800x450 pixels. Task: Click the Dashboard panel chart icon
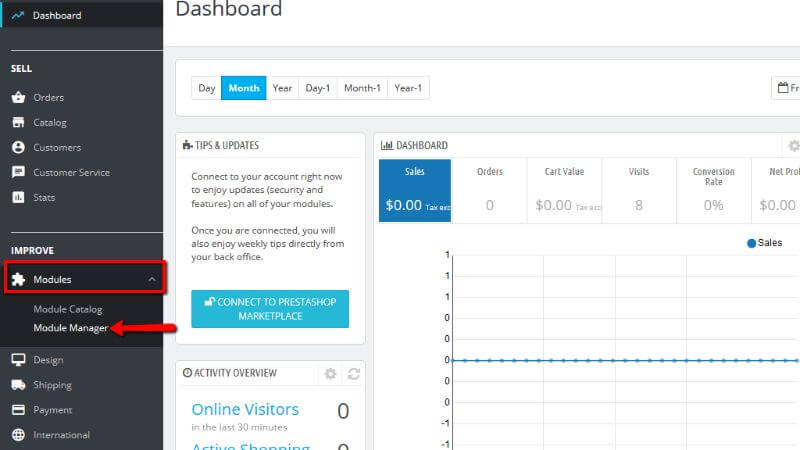(x=387, y=145)
